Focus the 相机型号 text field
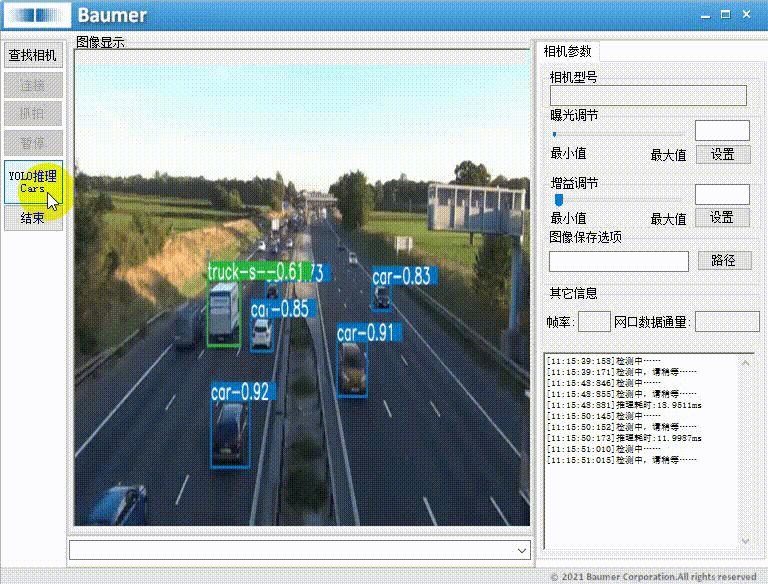Image resolution: width=768 pixels, height=584 pixels. [x=648, y=96]
